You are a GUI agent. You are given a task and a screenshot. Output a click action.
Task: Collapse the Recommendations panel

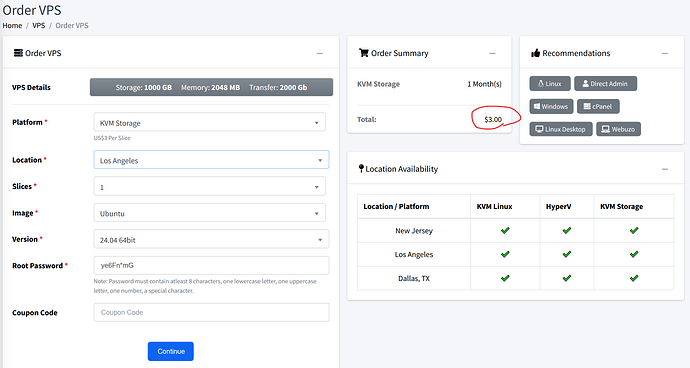[x=665, y=53]
